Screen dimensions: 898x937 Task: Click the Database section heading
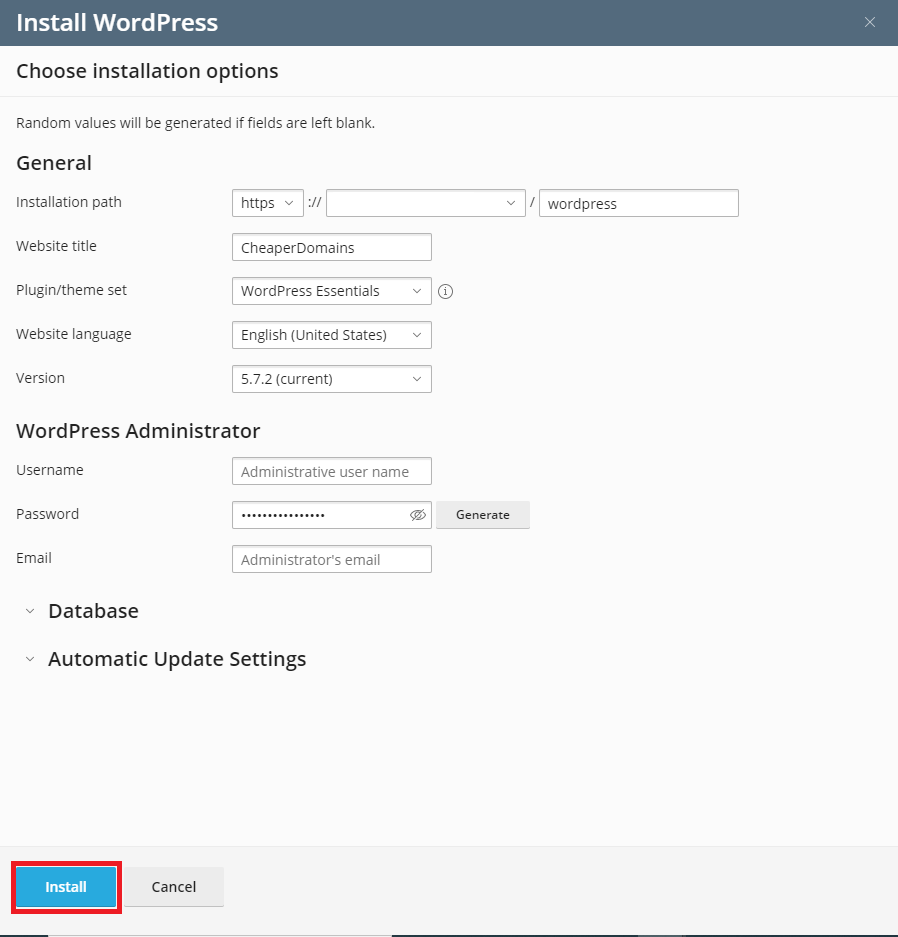pyautogui.click(x=93, y=611)
